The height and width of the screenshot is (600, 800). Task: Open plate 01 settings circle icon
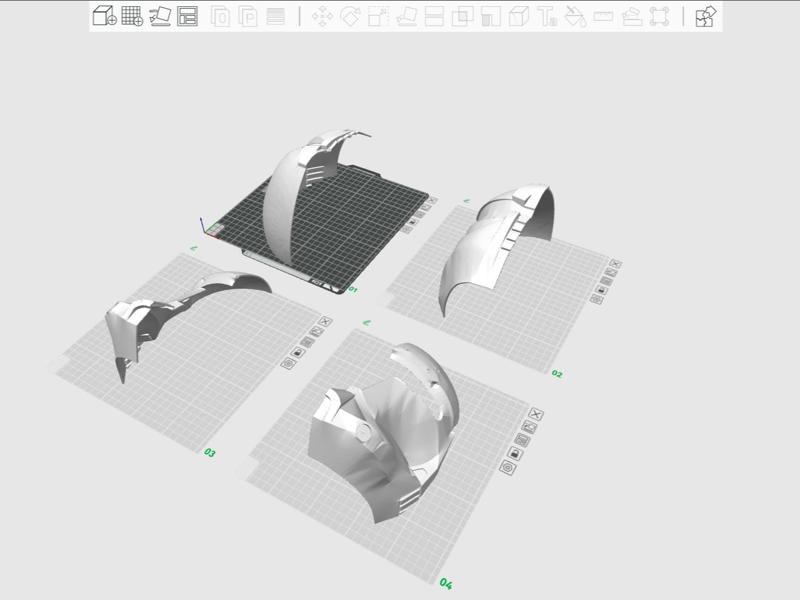click(x=406, y=230)
